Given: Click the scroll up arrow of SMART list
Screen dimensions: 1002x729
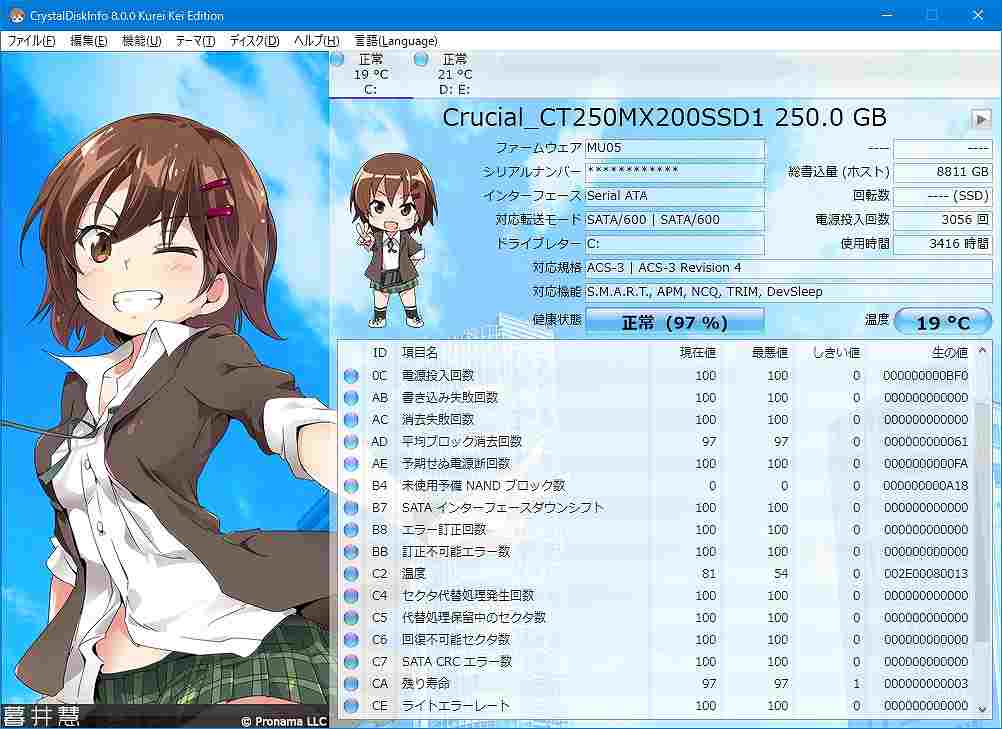Looking at the screenshot, I should (982, 351).
